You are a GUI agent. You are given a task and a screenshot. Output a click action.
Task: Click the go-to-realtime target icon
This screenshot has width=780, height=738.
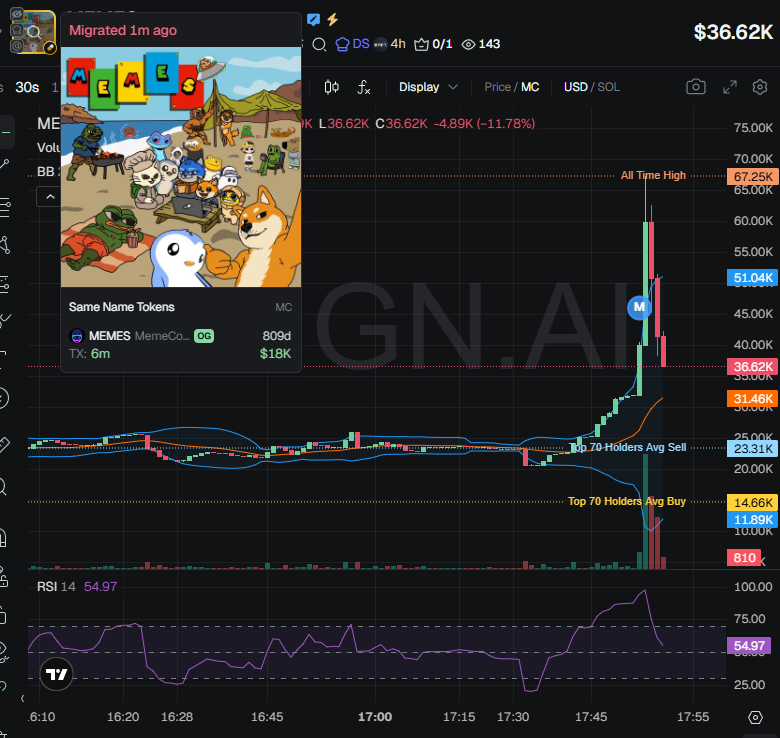755,718
